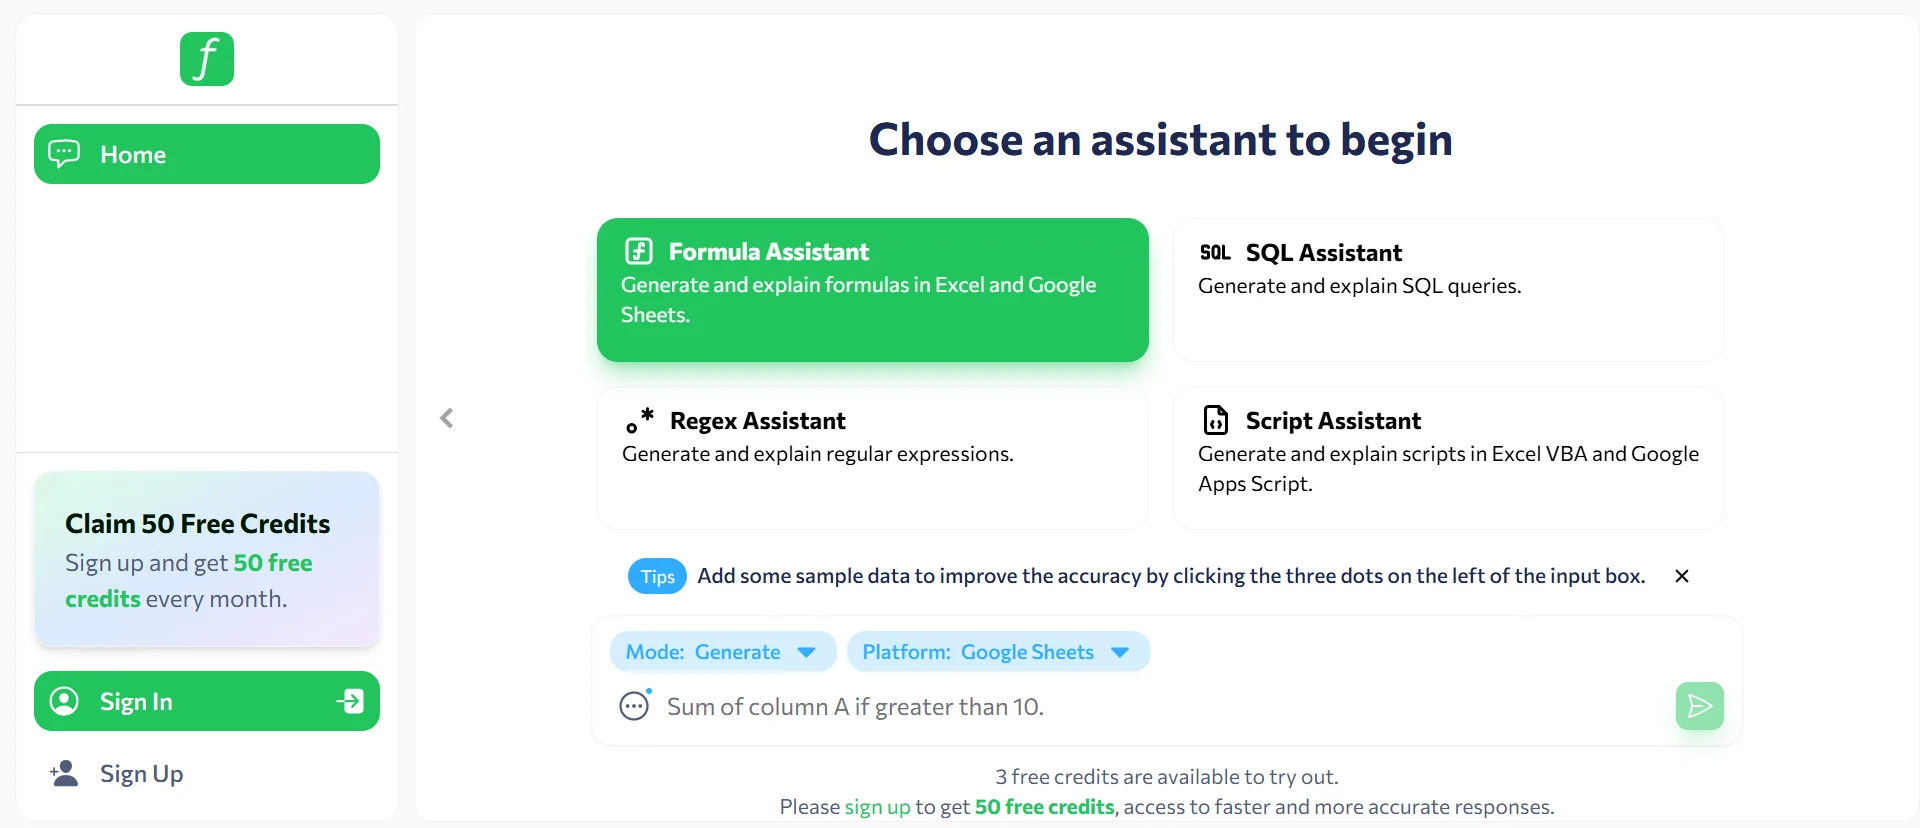Click the app logo at the top left
Image resolution: width=1920 pixels, height=828 pixels.
(206, 58)
